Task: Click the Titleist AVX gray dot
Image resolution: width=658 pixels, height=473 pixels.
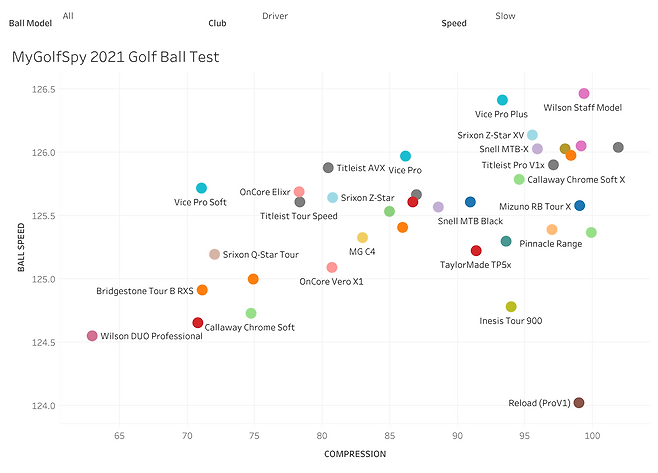Action: [x=328, y=167]
